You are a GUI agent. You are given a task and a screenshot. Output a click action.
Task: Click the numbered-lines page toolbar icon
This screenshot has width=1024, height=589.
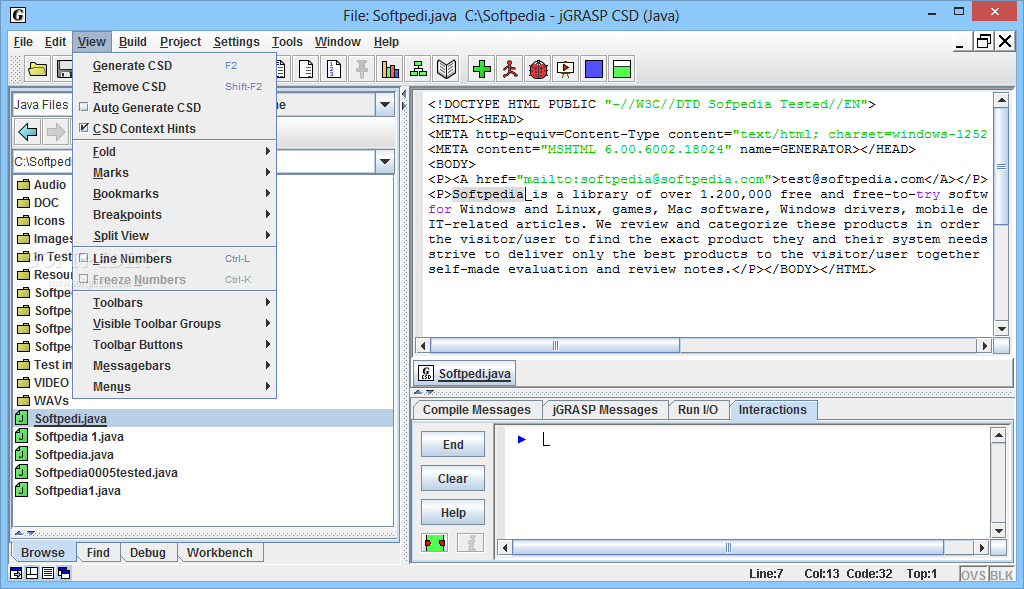[x=334, y=69]
